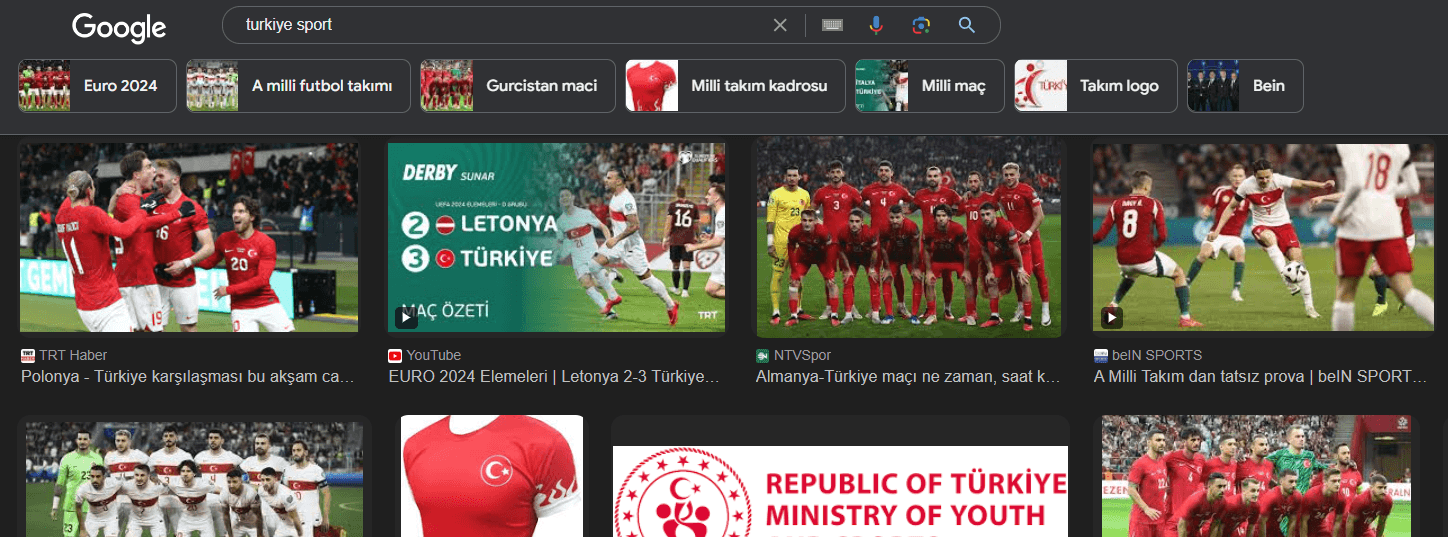Click the Google logo
This screenshot has width=1448, height=537.
click(119, 27)
